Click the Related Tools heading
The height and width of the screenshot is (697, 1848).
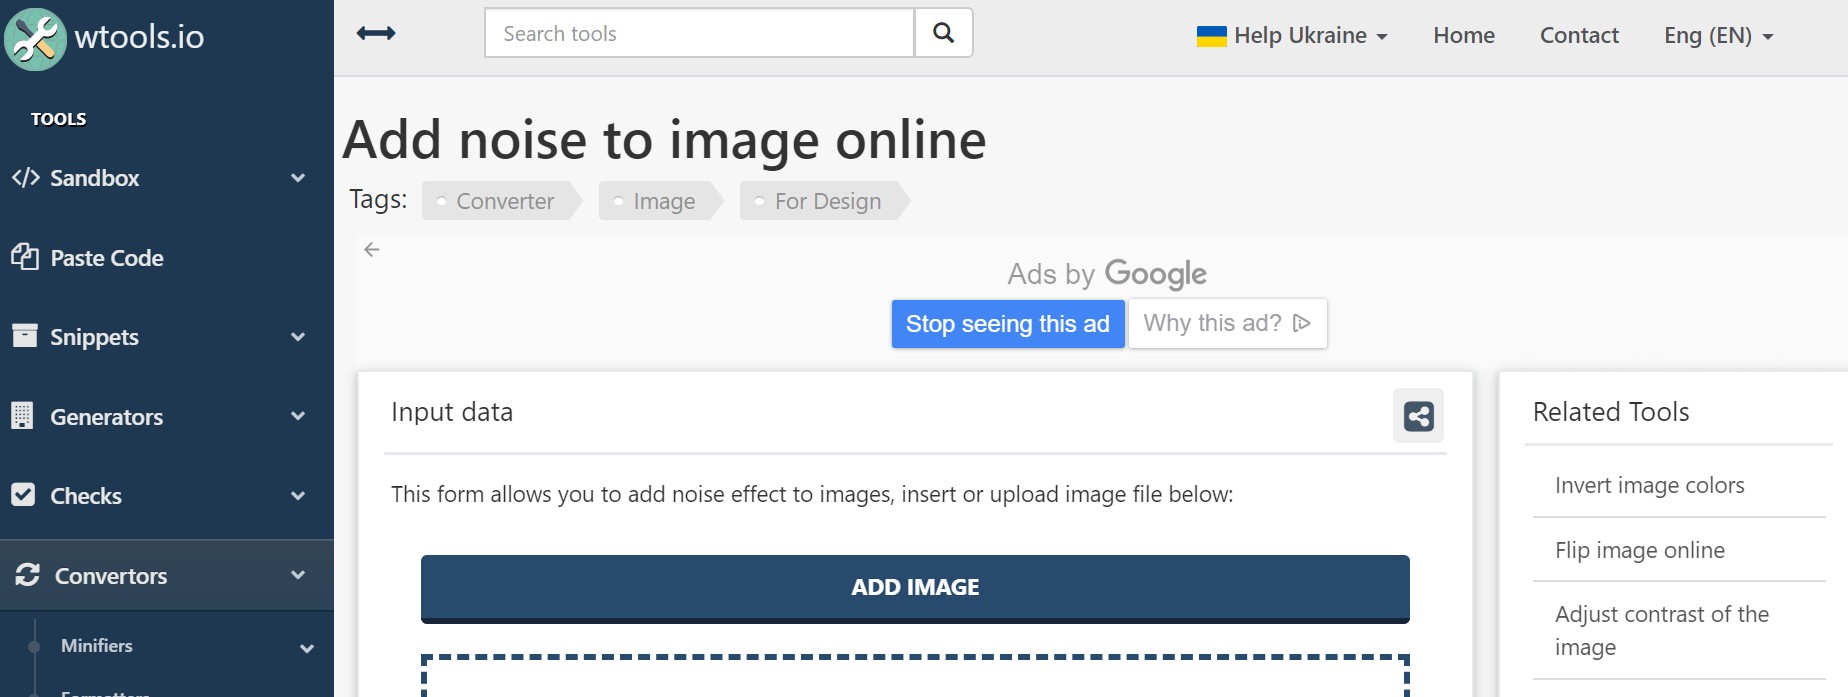point(1611,412)
